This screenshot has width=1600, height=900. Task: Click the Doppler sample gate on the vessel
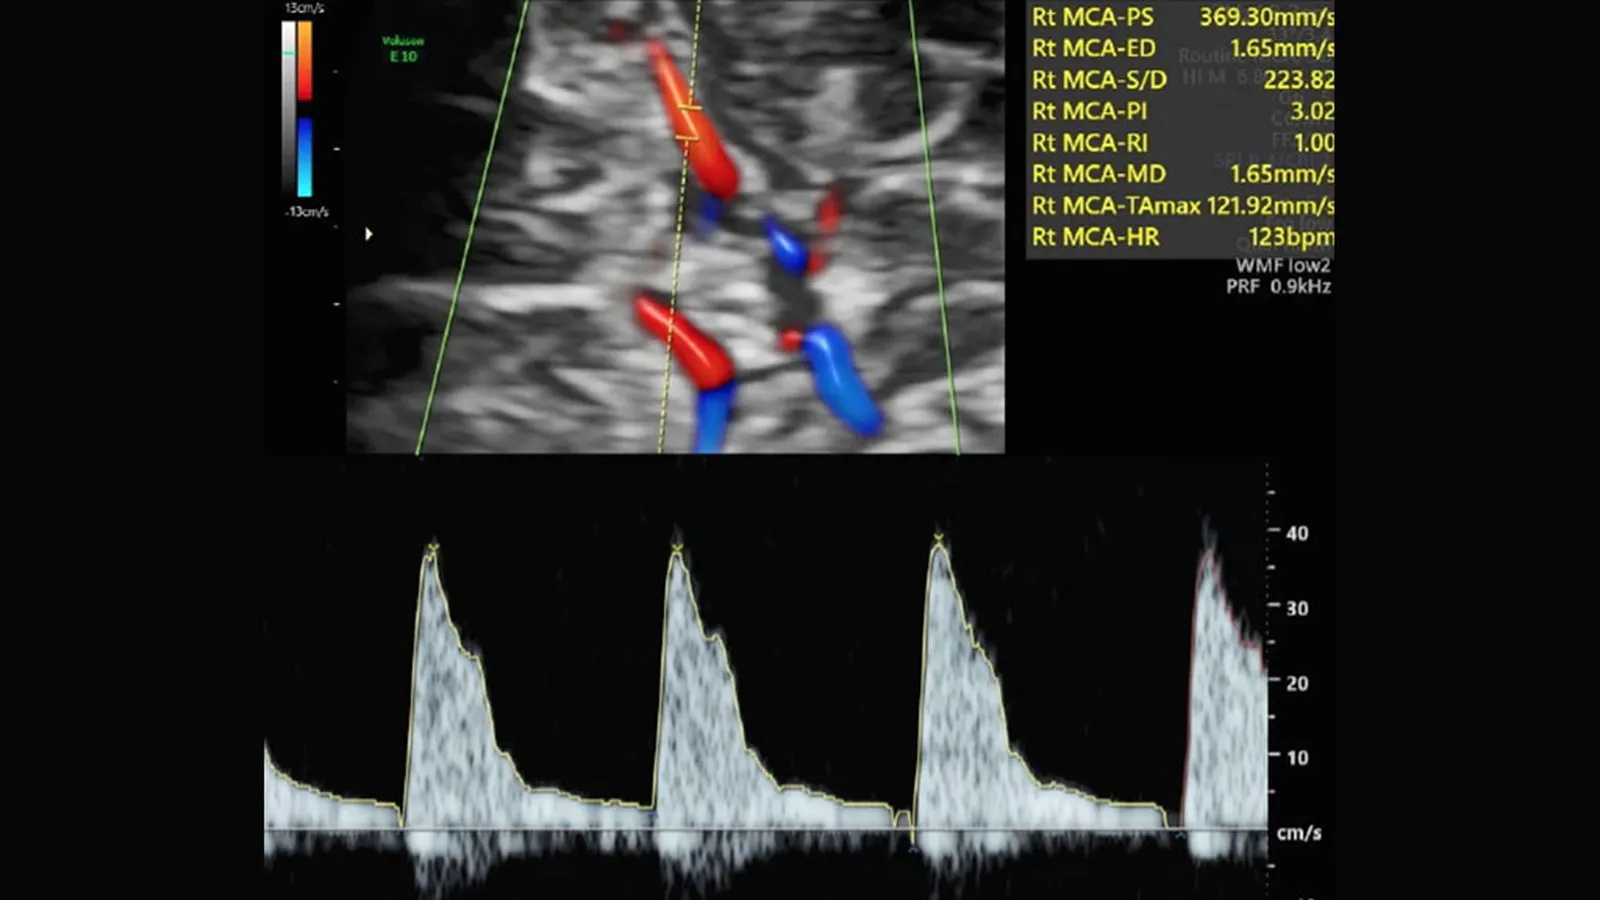point(690,122)
